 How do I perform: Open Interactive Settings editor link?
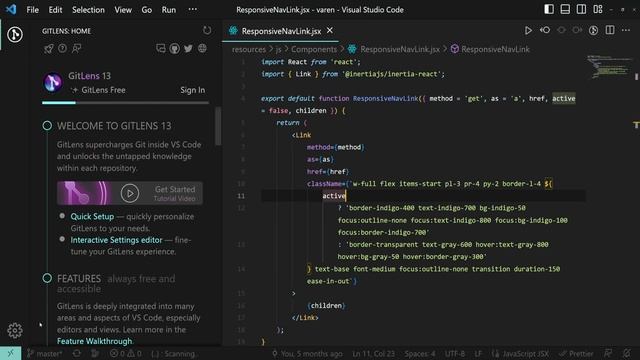[116, 240]
